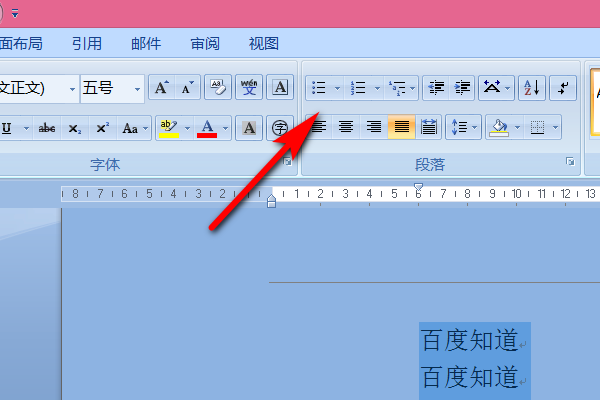This screenshot has height=400, width=600.
Task: Toggle center alignment
Action: click(x=346, y=127)
